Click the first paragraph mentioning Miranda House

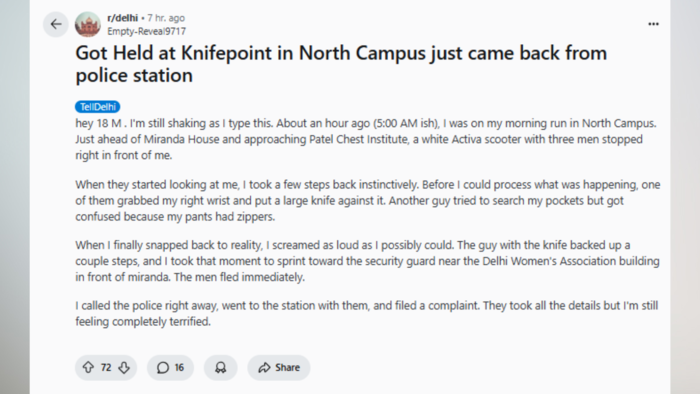(x=366, y=139)
